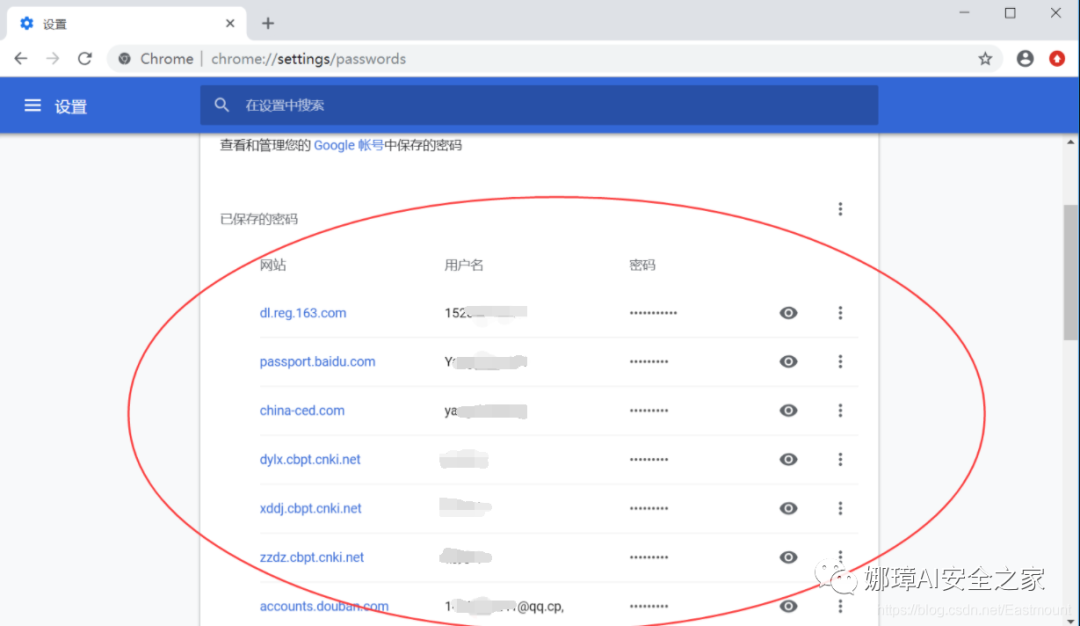The width and height of the screenshot is (1080, 626).
Task: Open the three-dot menu for china-ced.com
Action: coord(840,410)
